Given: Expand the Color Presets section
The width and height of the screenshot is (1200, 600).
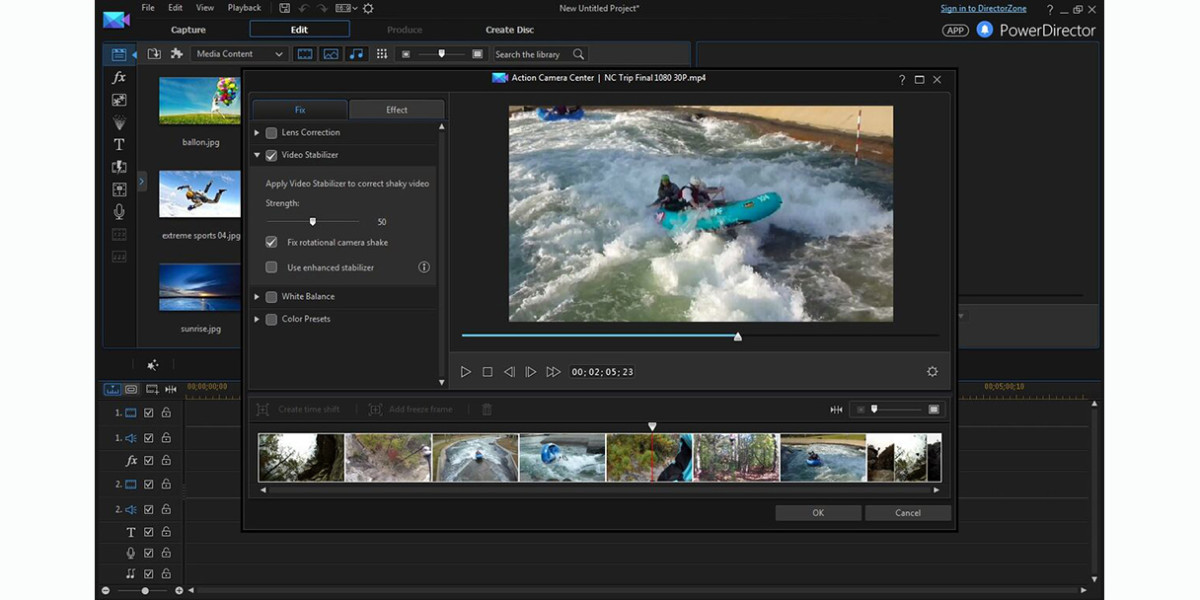Looking at the screenshot, I should [x=257, y=319].
